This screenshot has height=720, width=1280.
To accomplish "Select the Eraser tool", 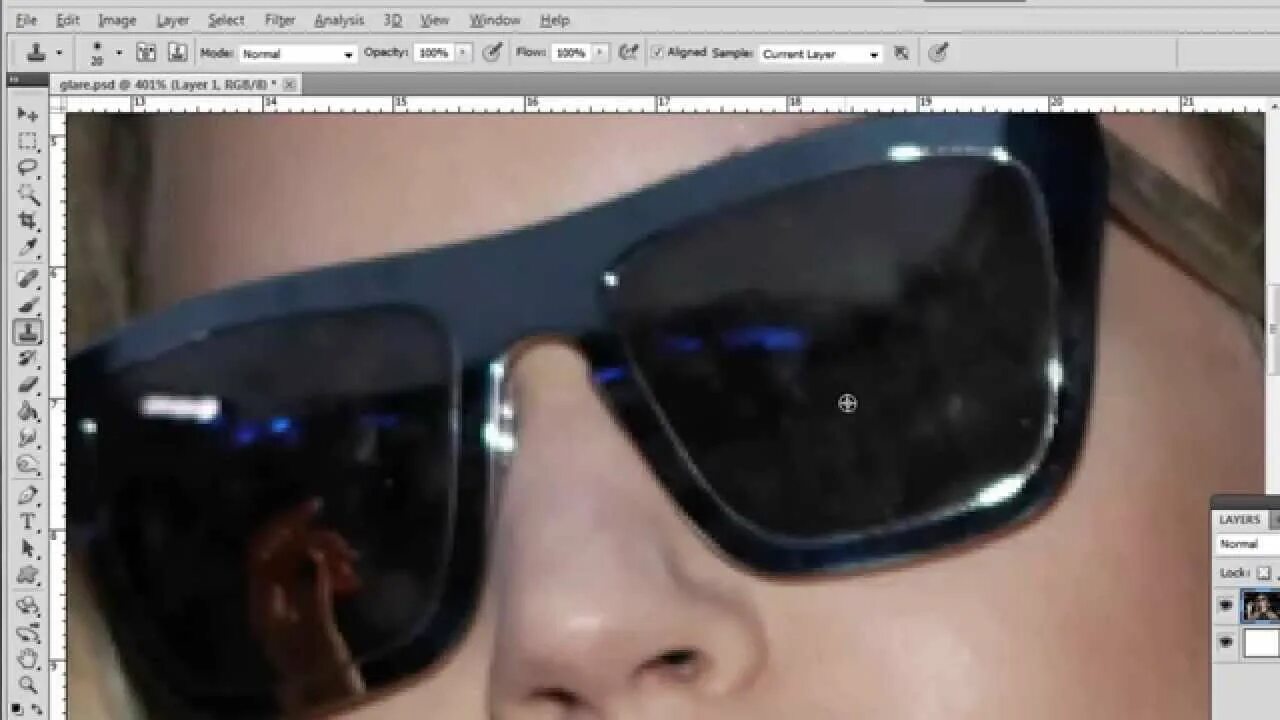I will coord(28,385).
